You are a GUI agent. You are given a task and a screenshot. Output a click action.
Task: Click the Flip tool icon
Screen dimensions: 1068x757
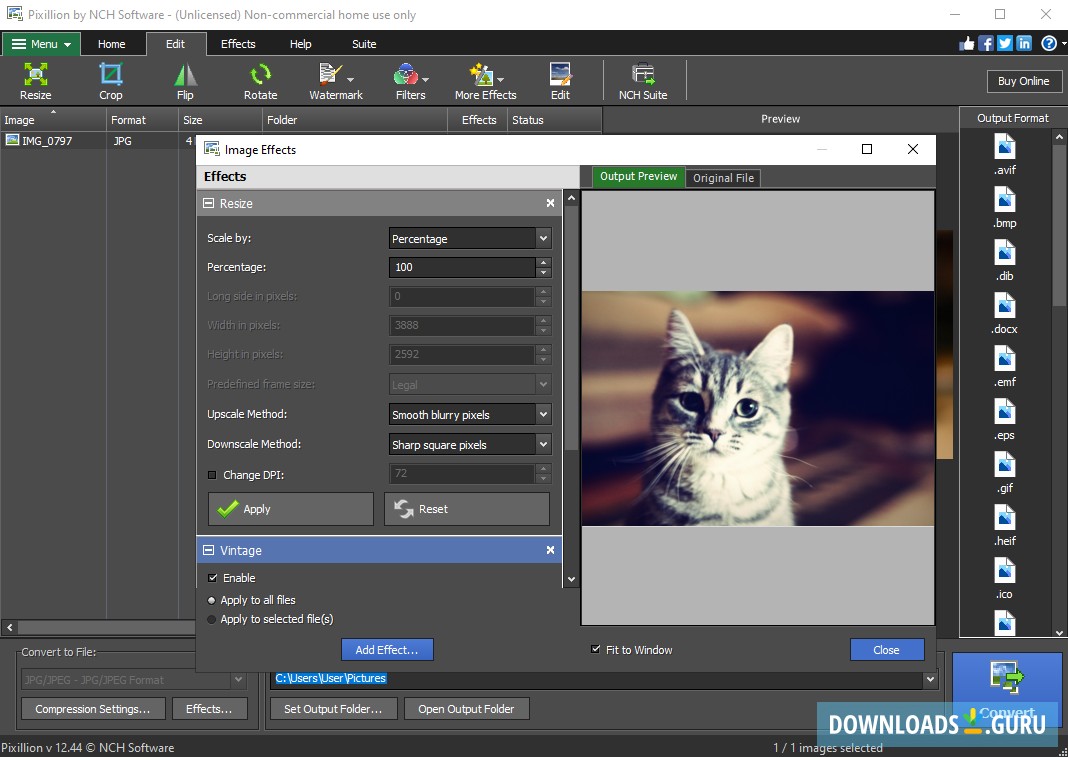tap(184, 80)
